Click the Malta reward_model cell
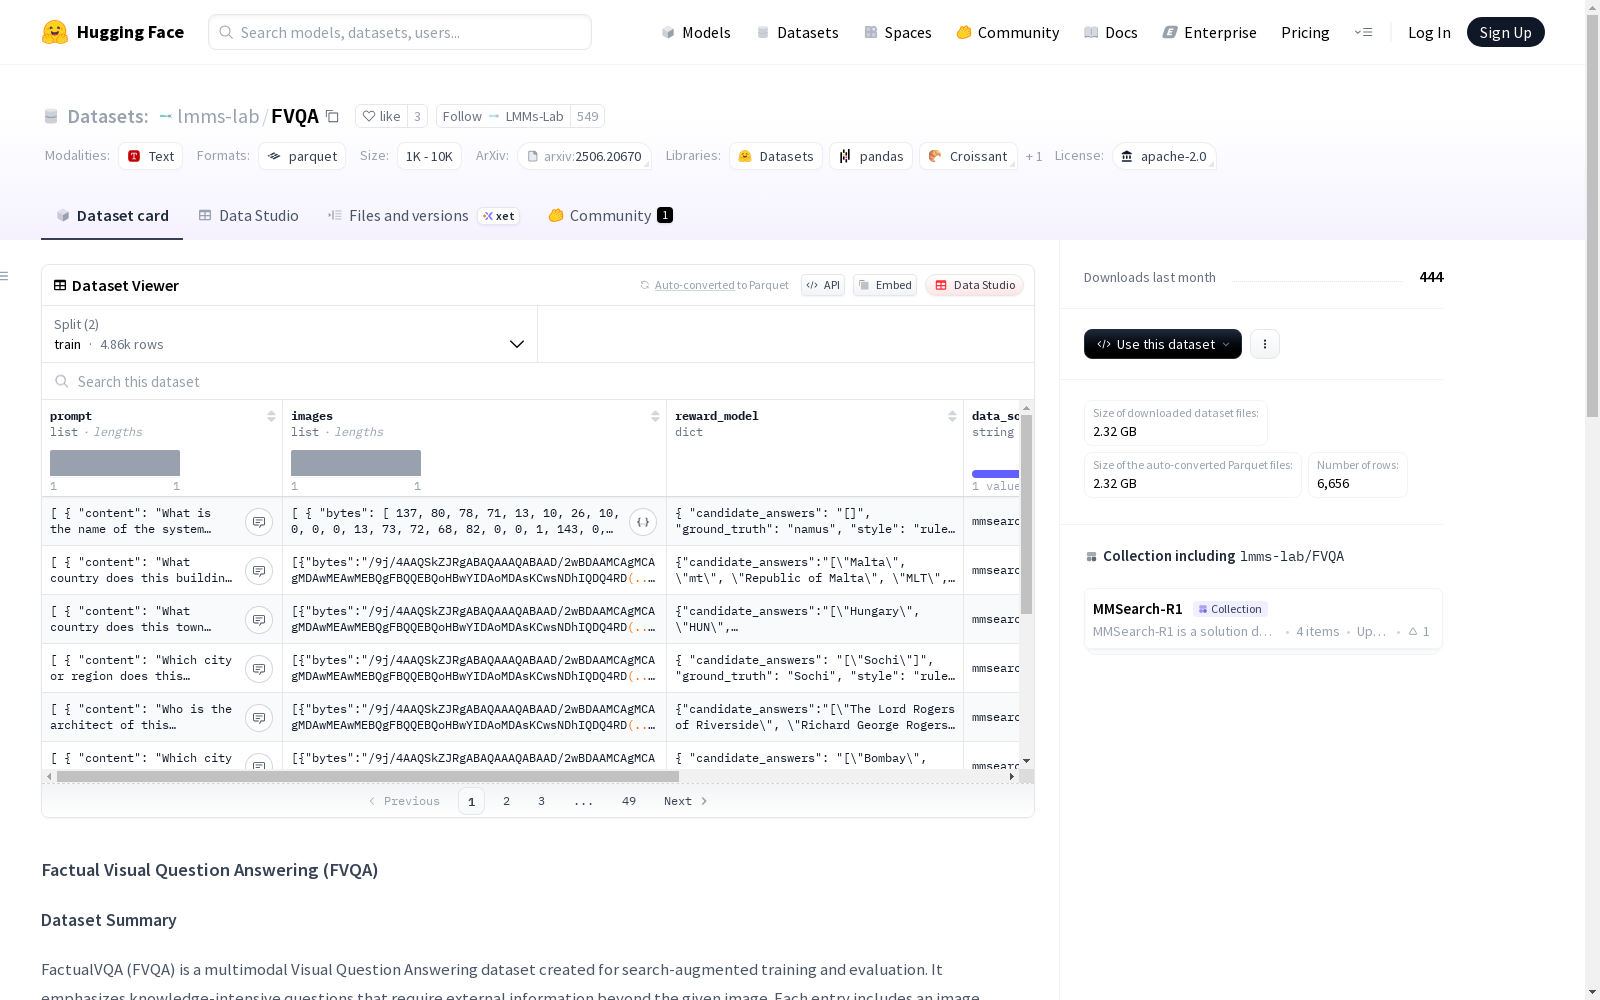Viewport: 1600px width, 1000px height. (x=815, y=570)
